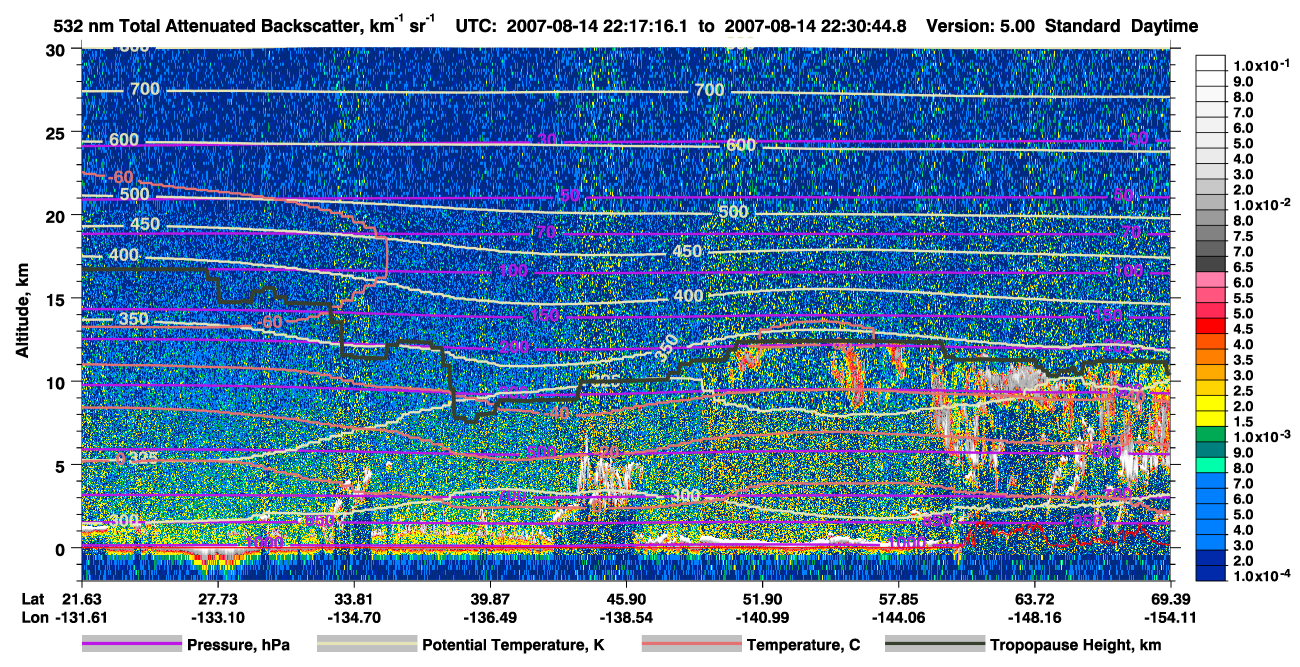
Task: Click the 'Standard' label in title
Action: tap(1084, 26)
